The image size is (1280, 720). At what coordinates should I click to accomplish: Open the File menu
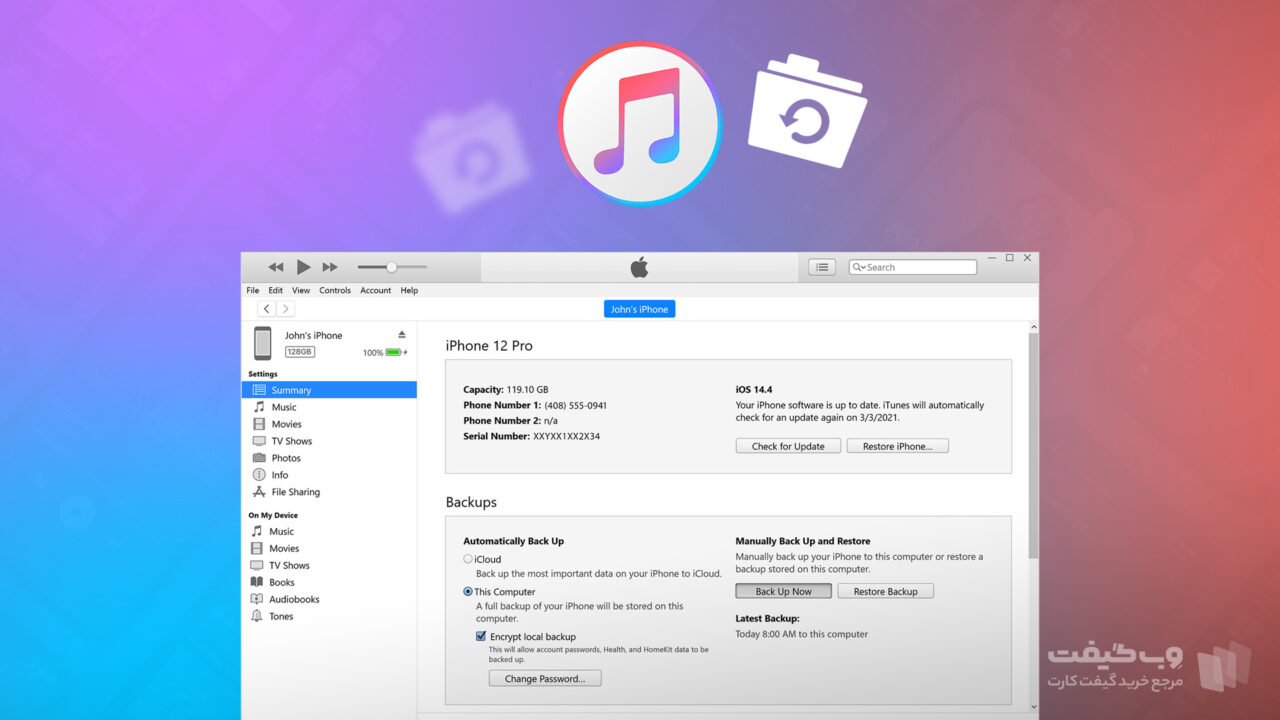click(x=253, y=290)
